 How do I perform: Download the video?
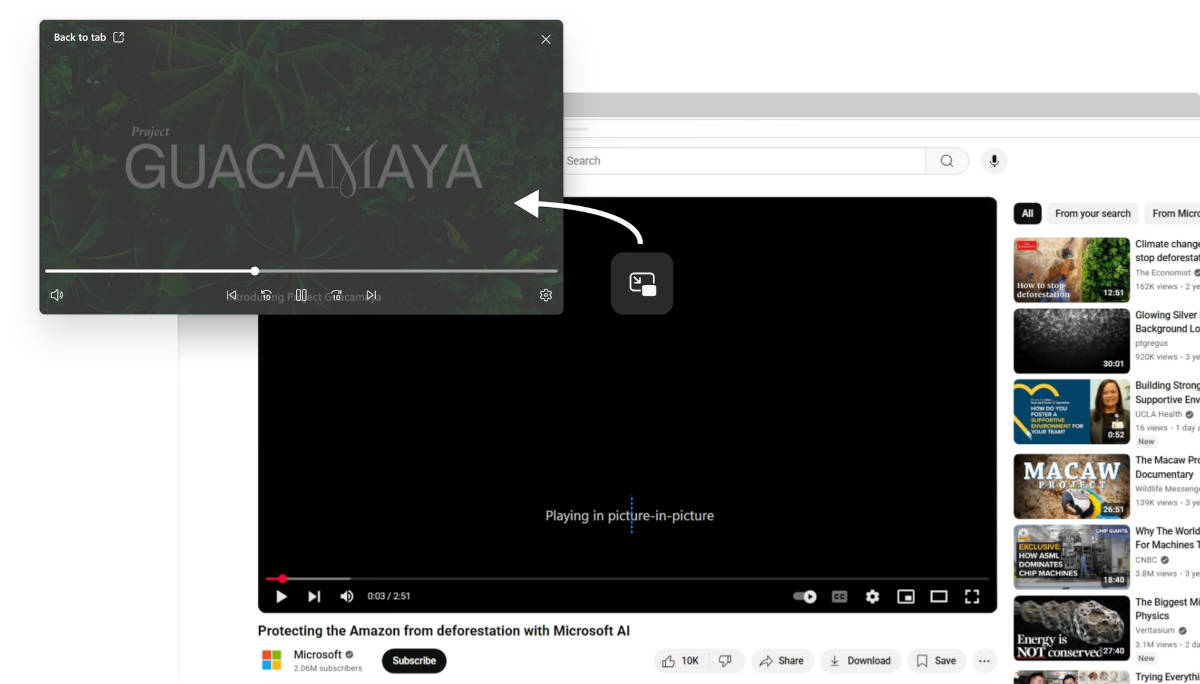[x=860, y=661]
